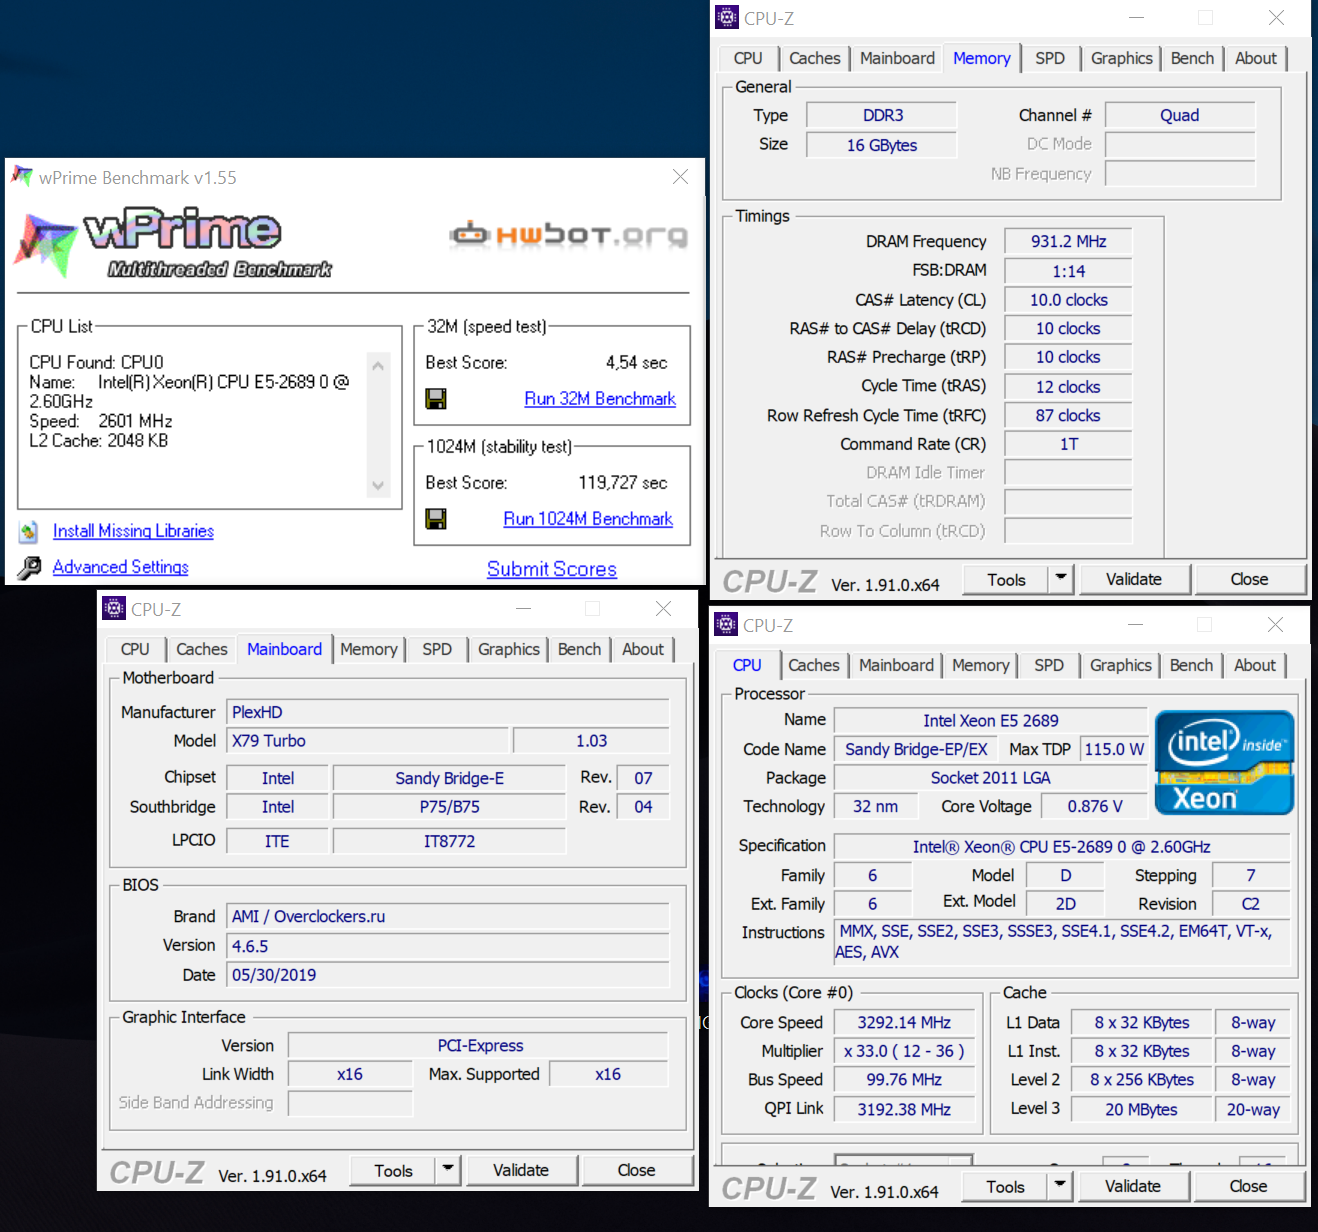Close the wPrime Benchmark window
Viewport: 1318px width, 1232px height.
680,177
